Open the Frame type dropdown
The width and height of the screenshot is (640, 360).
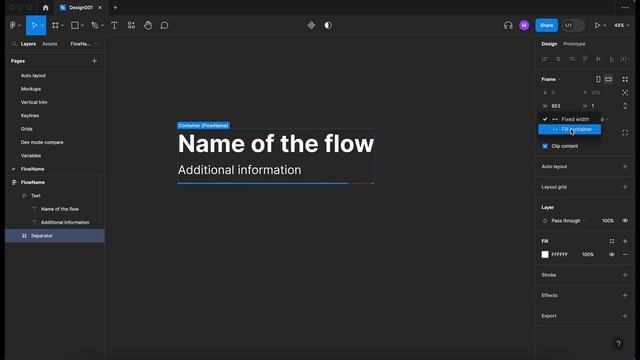coord(551,79)
